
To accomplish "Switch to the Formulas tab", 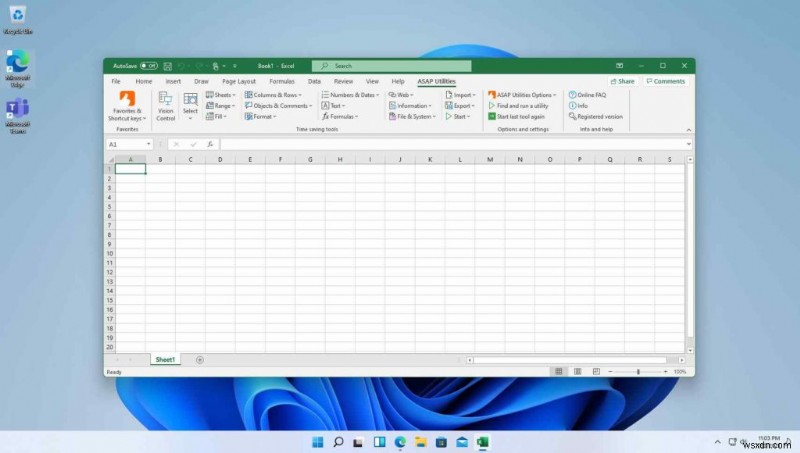I will coord(282,81).
